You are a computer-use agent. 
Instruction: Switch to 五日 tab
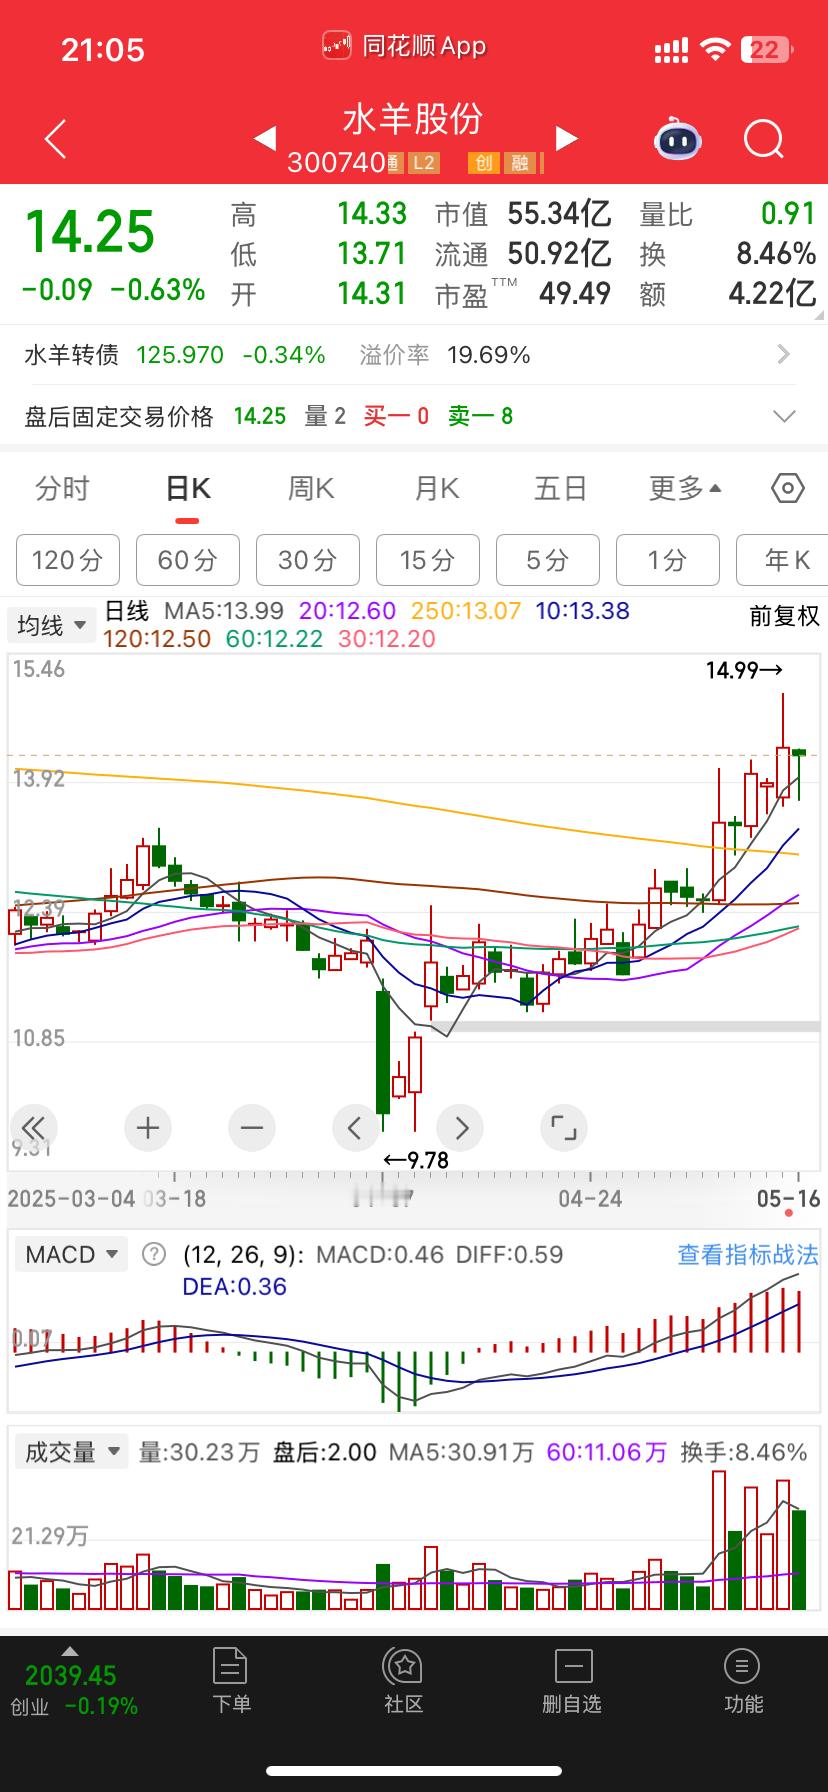560,488
